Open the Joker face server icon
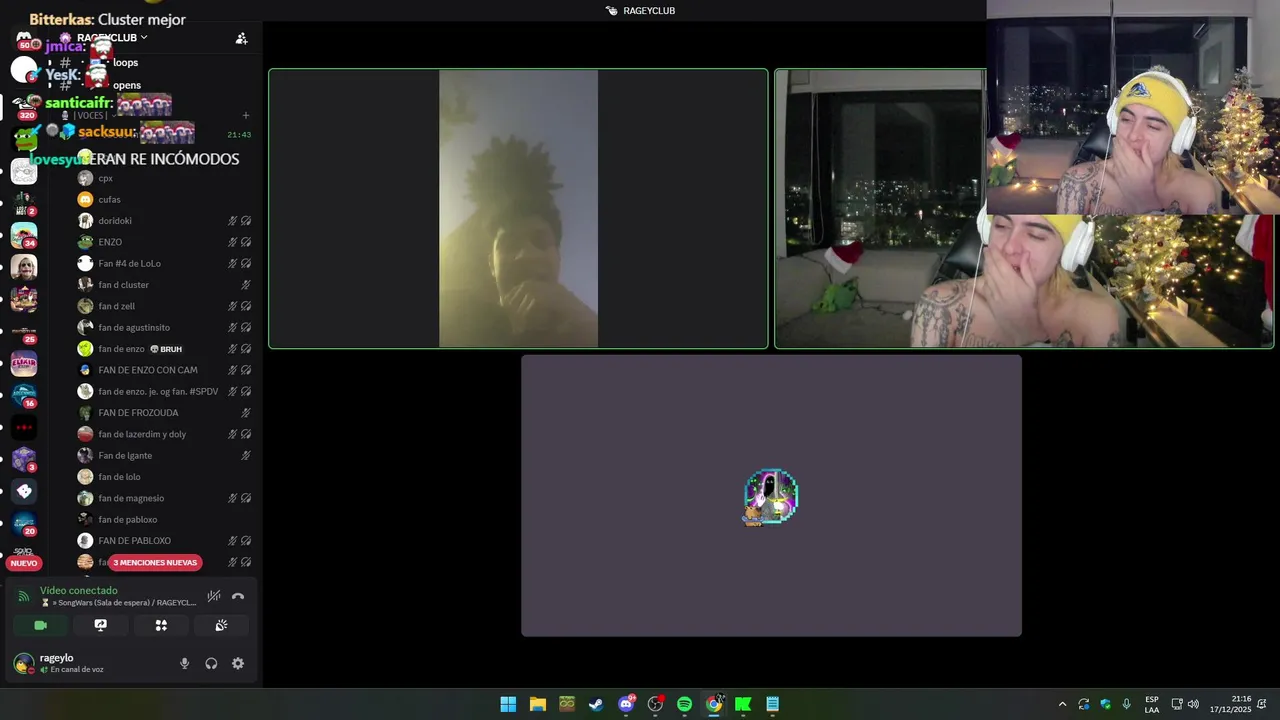The height and width of the screenshot is (720, 1280). click(24, 267)
